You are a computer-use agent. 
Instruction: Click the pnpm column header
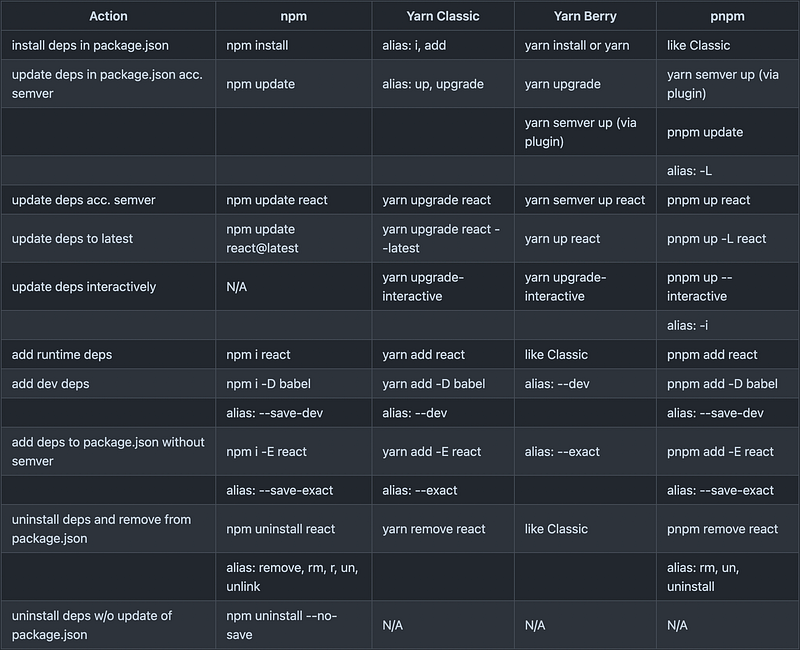click(727, 16)
